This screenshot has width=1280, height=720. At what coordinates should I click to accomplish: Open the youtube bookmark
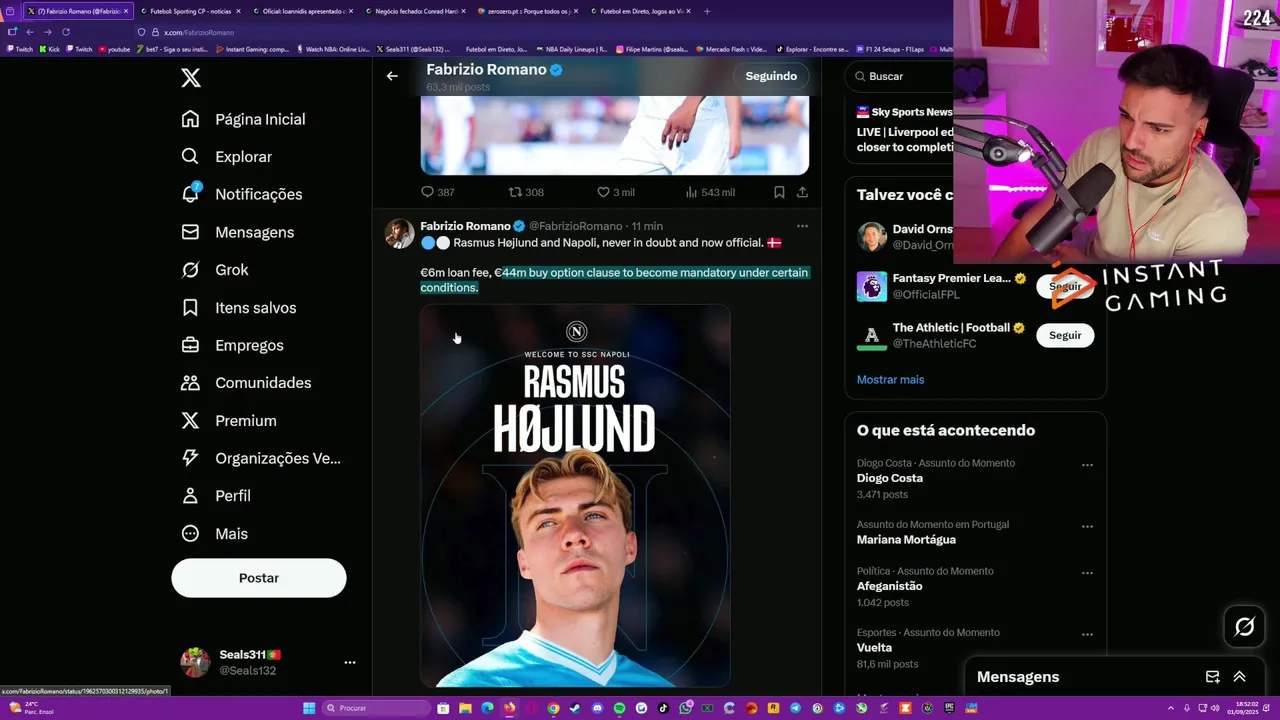[114, 49]
